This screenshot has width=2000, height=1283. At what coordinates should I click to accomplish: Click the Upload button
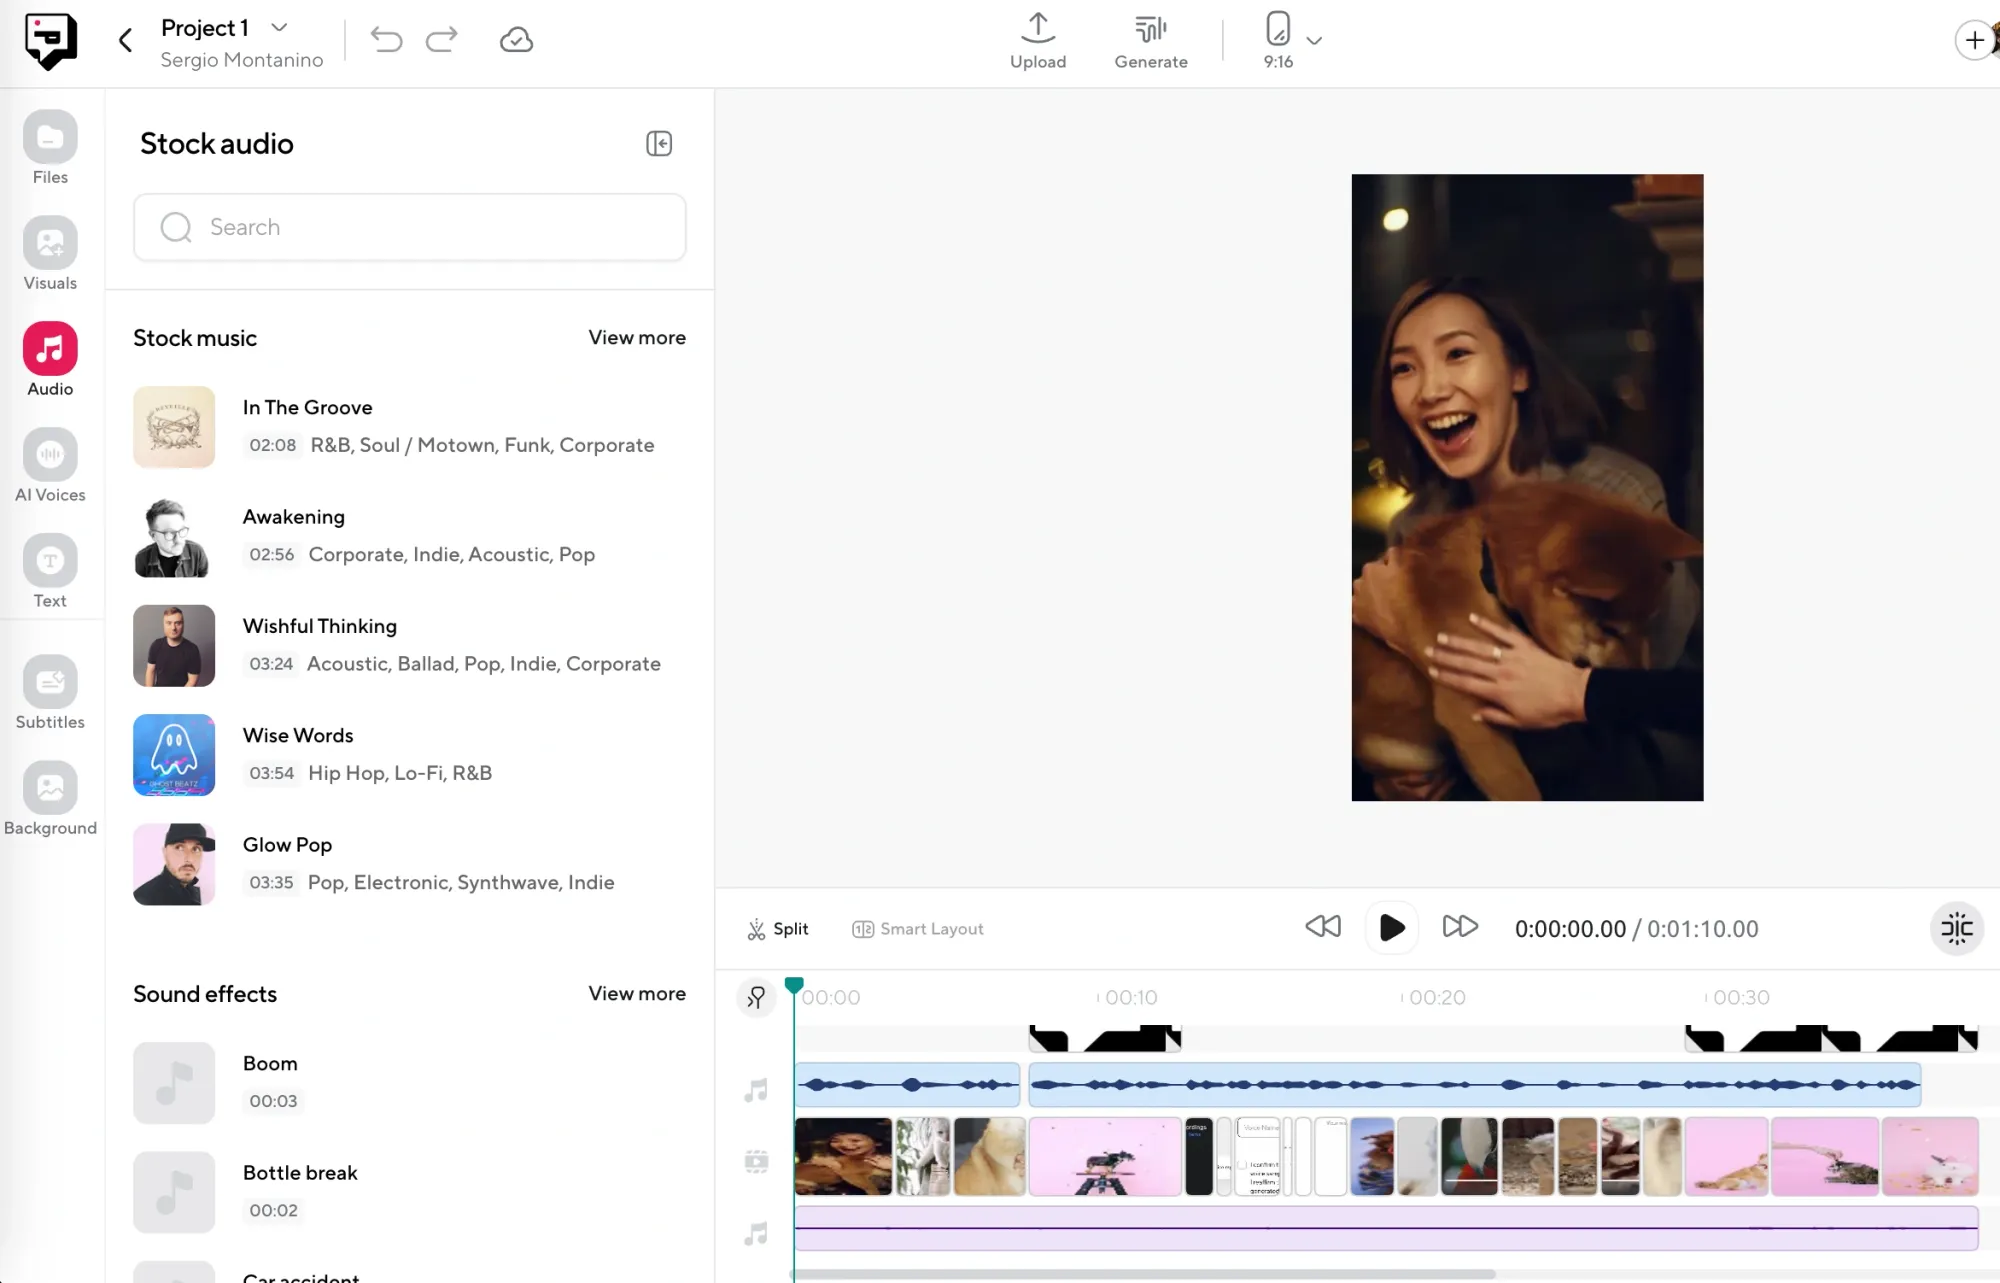tap(1038, 42)
